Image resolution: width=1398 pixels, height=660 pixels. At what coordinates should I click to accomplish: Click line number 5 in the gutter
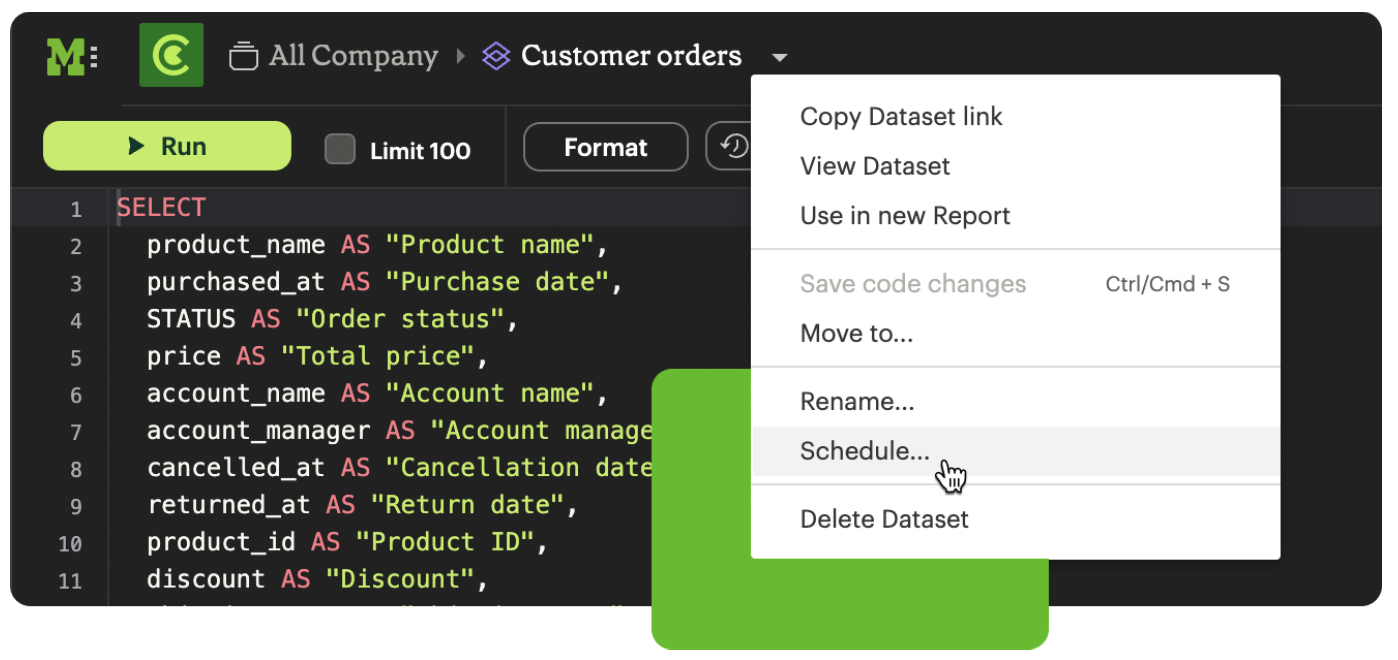[76, 357]
